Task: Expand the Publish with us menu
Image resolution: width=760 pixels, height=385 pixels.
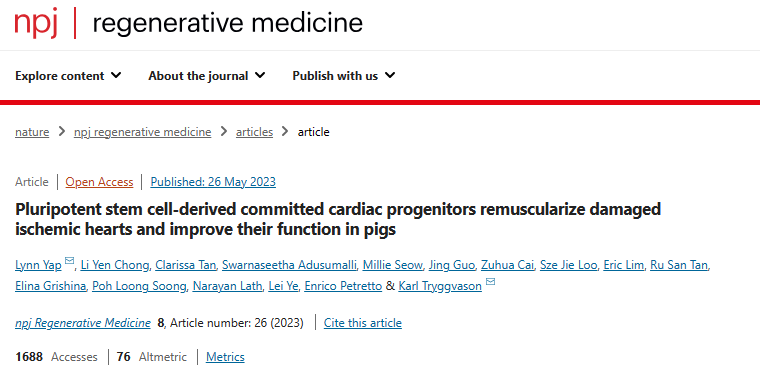Action: (x=344, y=76)
